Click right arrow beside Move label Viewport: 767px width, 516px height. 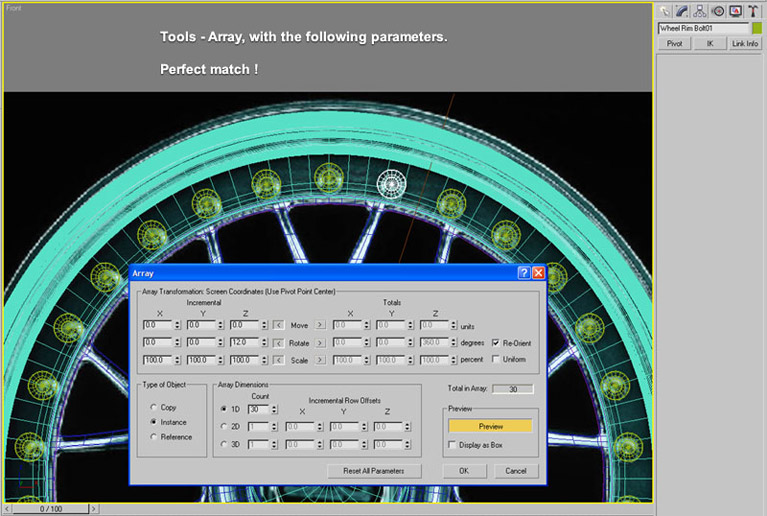tap(321, 325)
